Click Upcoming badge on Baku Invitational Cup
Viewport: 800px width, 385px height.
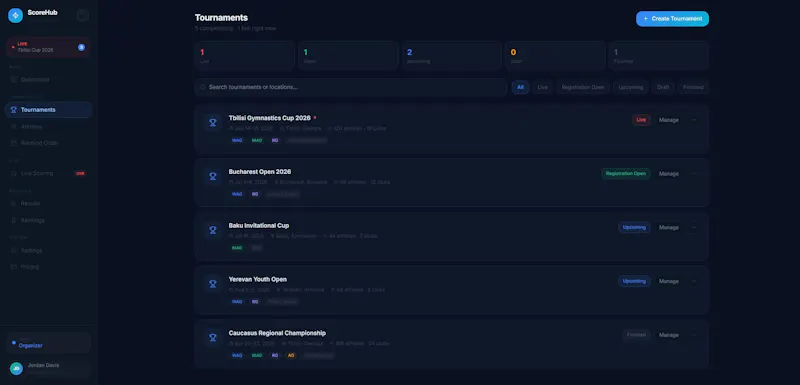click(634, 227)
